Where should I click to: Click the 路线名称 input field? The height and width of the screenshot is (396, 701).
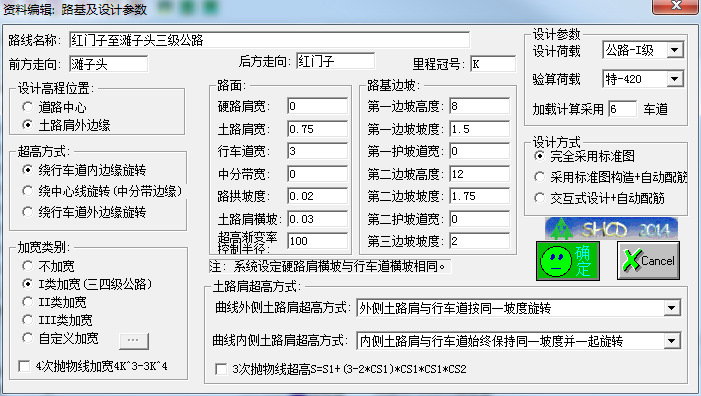270,40
